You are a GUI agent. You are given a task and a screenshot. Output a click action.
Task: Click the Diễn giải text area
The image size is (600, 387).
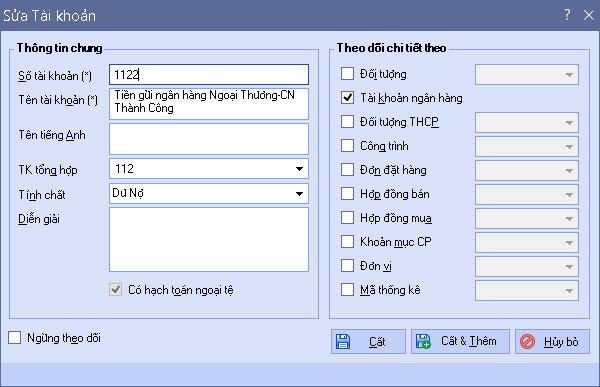coord(209,240)
